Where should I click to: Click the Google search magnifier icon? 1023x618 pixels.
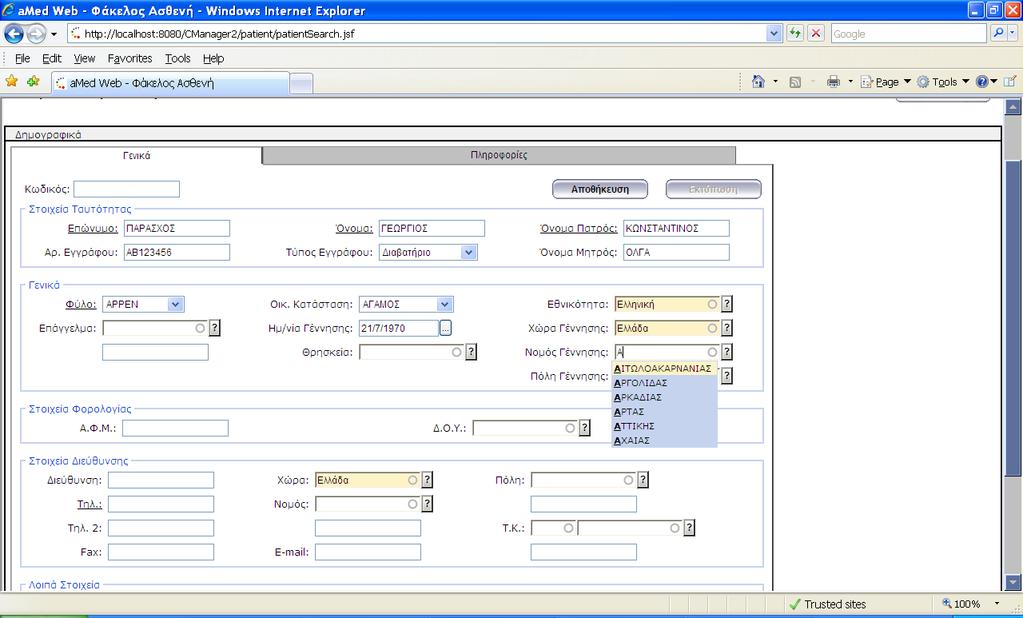click(x=998, y=33)
